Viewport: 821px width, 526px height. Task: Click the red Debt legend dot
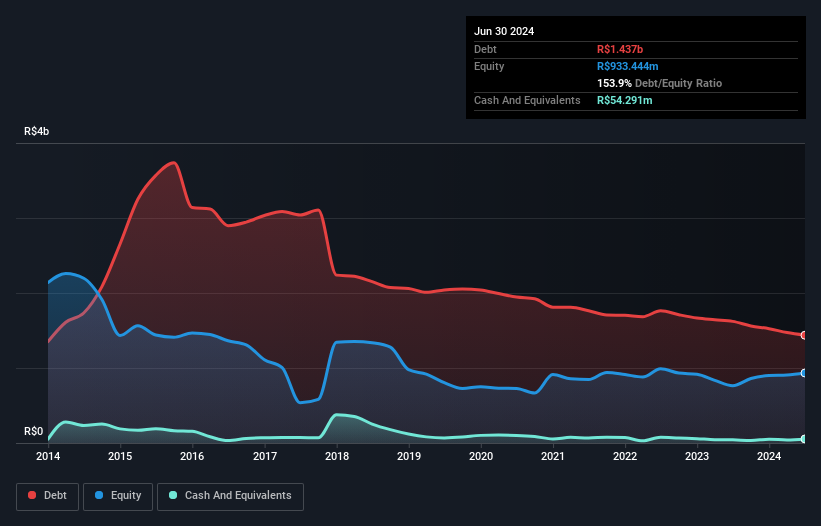point(32,495)
